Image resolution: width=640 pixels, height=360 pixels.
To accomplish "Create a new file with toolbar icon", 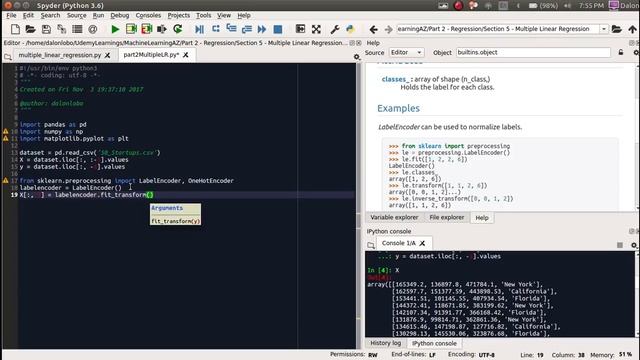I will pos(15,29).
